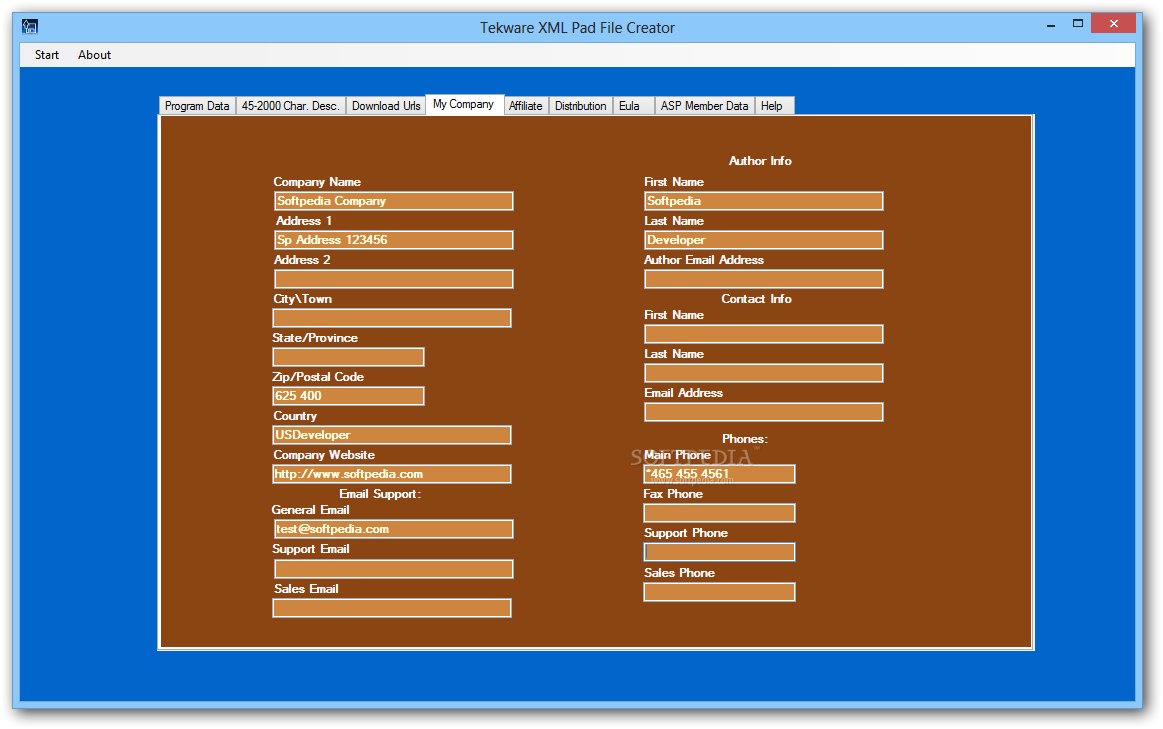Viewport: 1163px width, 729px height.
Task: Select the My Company tab
Action: (464, 105)
